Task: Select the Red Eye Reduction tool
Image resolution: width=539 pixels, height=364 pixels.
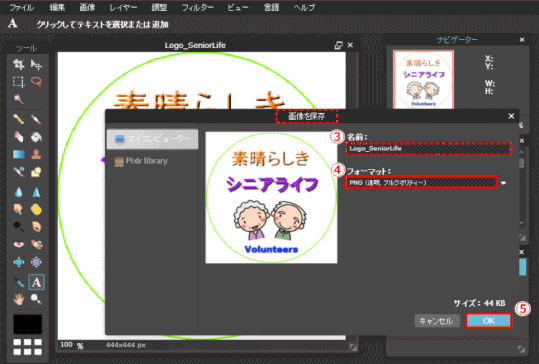Action: [19, 244]
